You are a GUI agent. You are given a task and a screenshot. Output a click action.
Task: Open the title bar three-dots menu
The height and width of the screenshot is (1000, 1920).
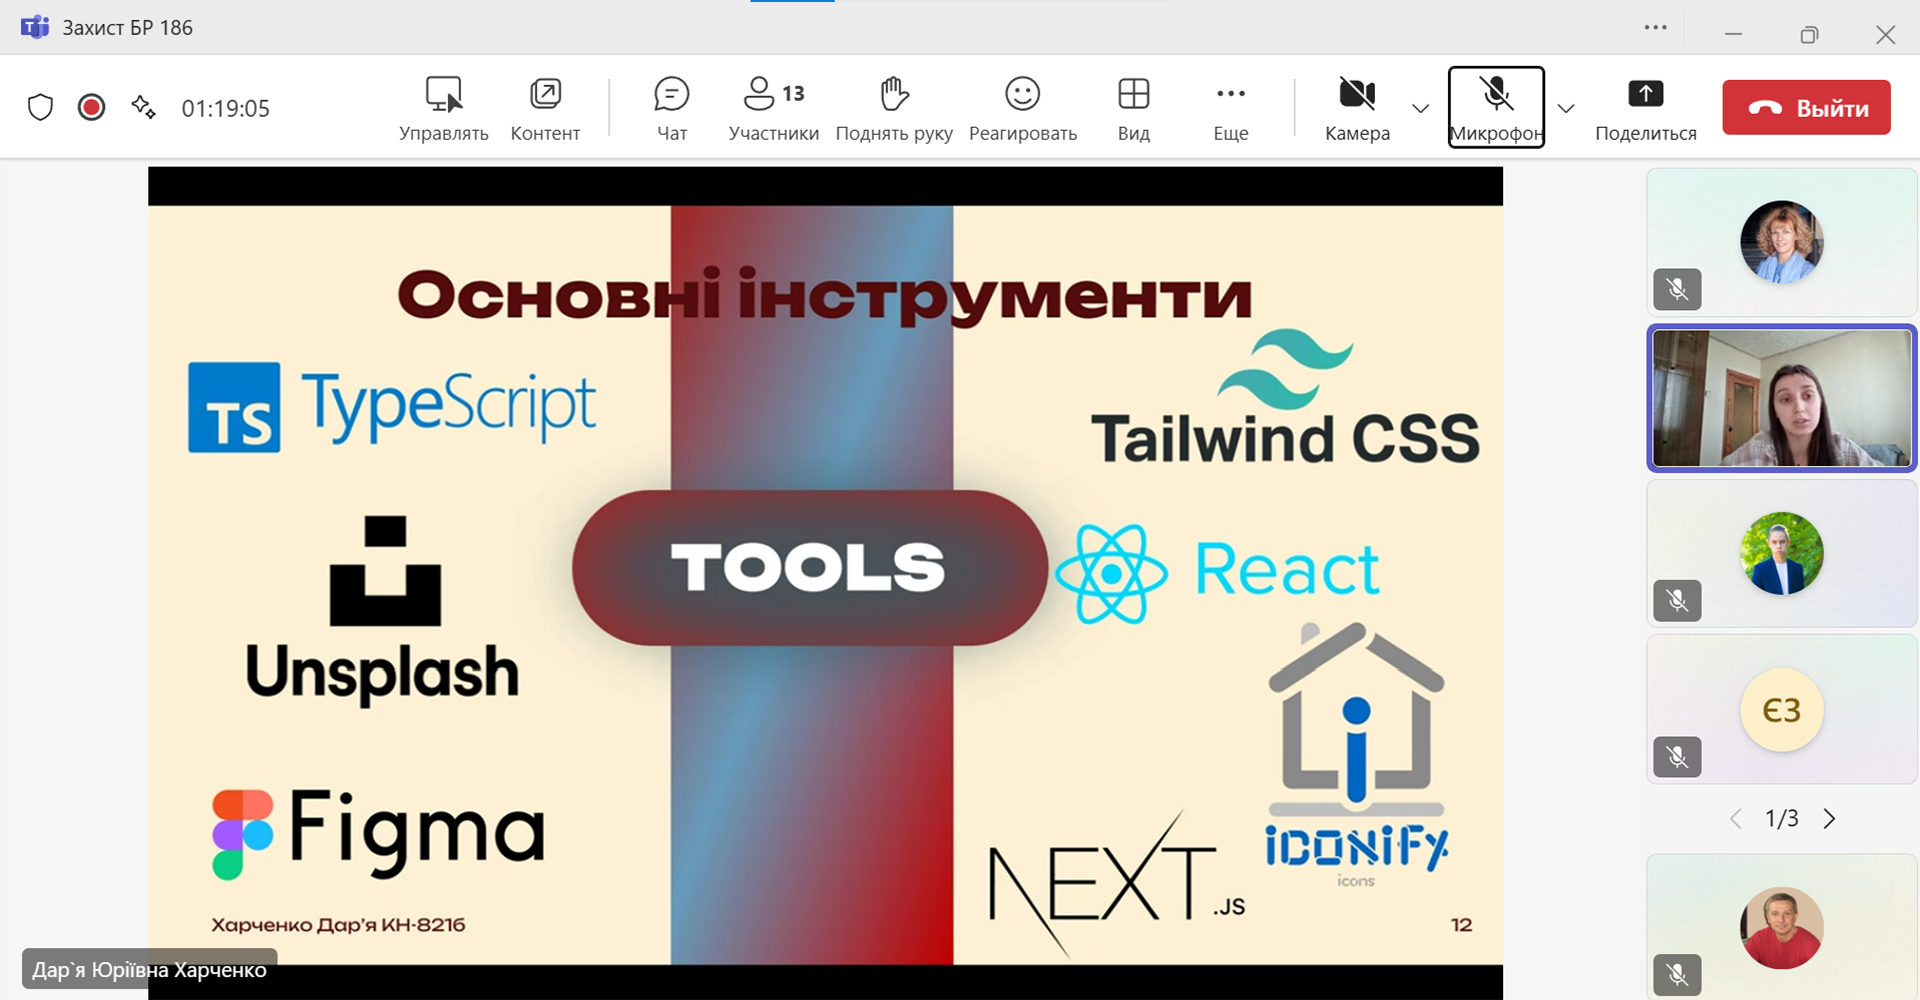(x=1655, y=28)
